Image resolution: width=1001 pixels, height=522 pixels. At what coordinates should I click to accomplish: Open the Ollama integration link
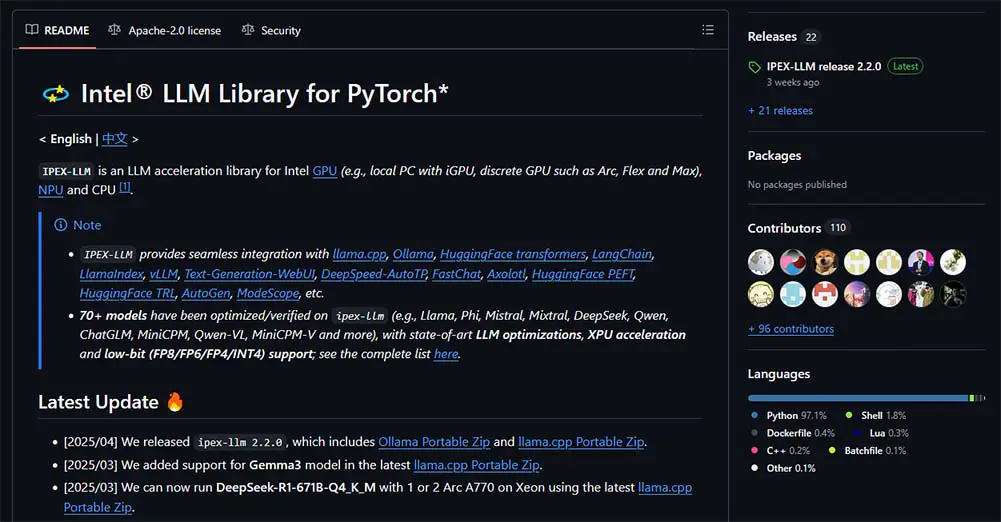pos(413,254)
